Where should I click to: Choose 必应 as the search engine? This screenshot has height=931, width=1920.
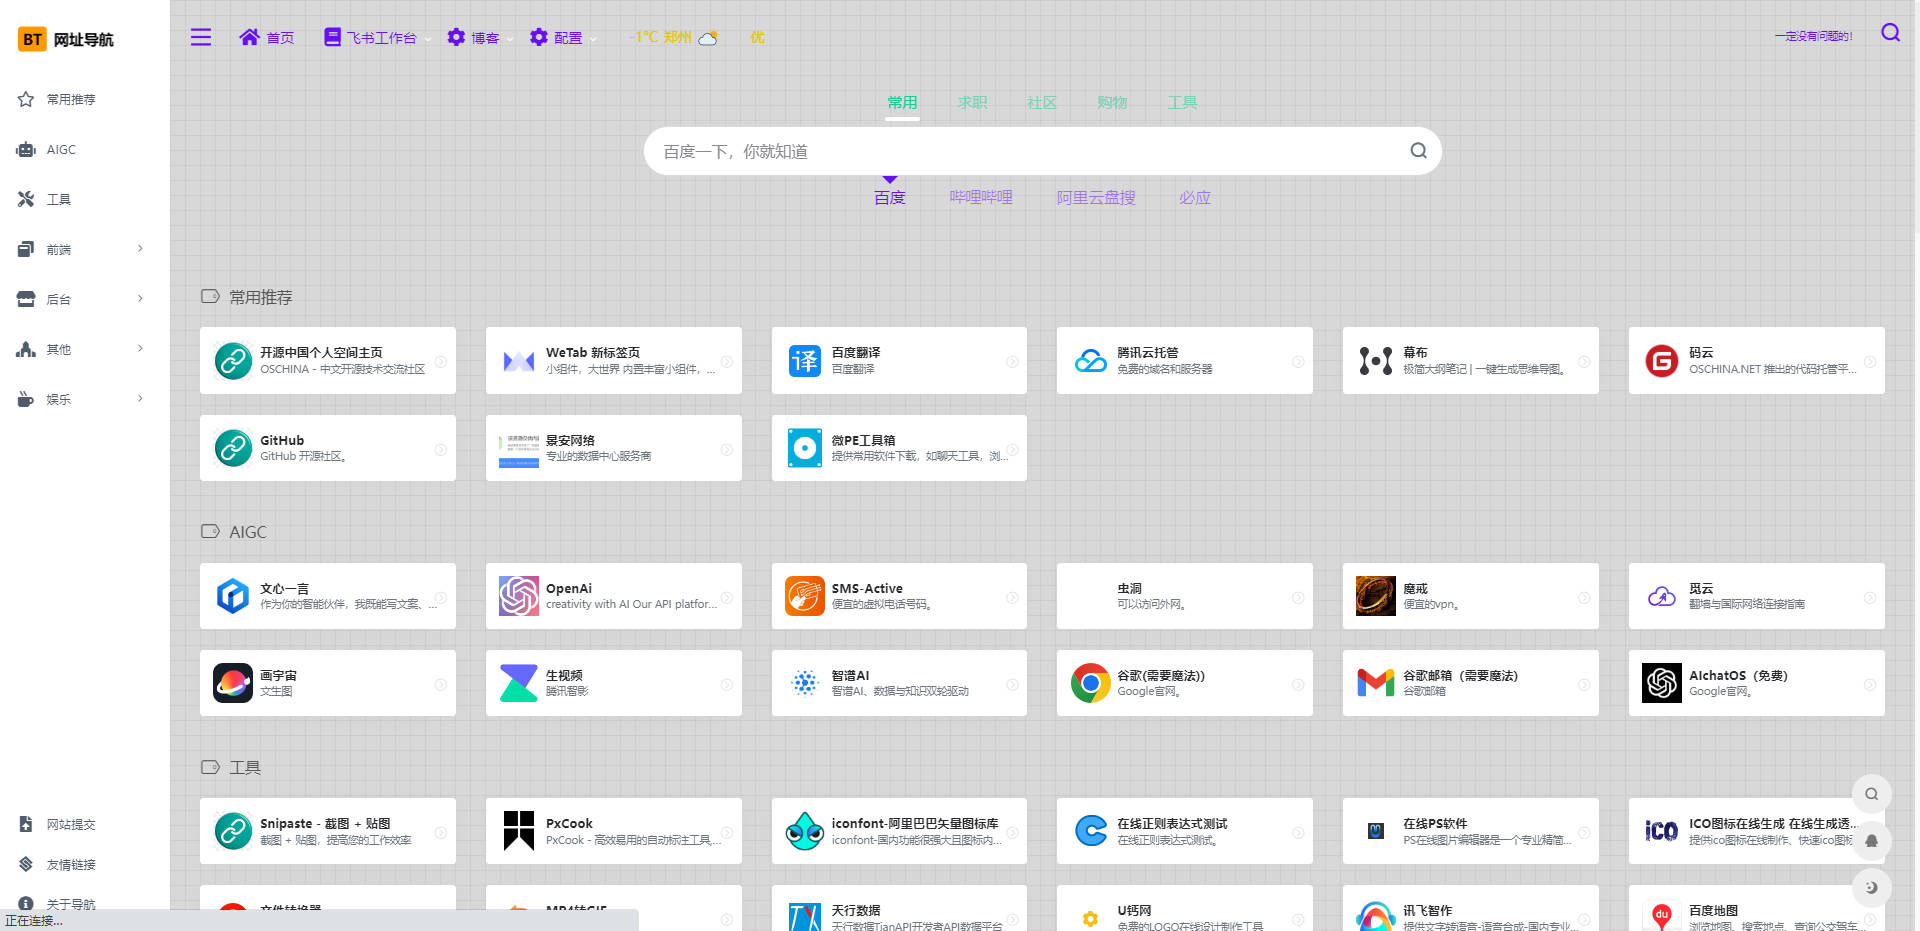[1194, 198]
